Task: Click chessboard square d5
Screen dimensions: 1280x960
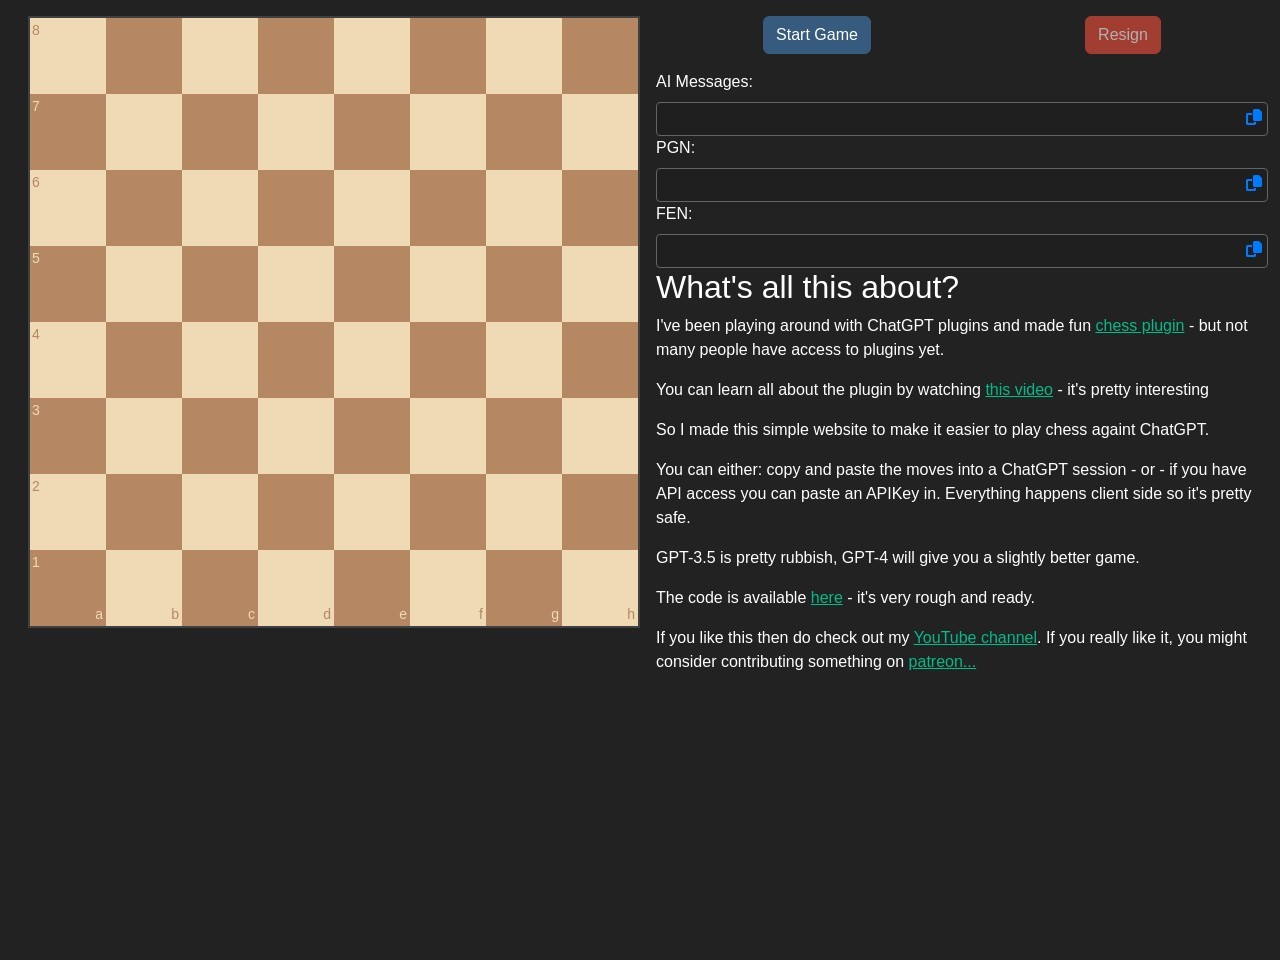Action: (296, 284)
